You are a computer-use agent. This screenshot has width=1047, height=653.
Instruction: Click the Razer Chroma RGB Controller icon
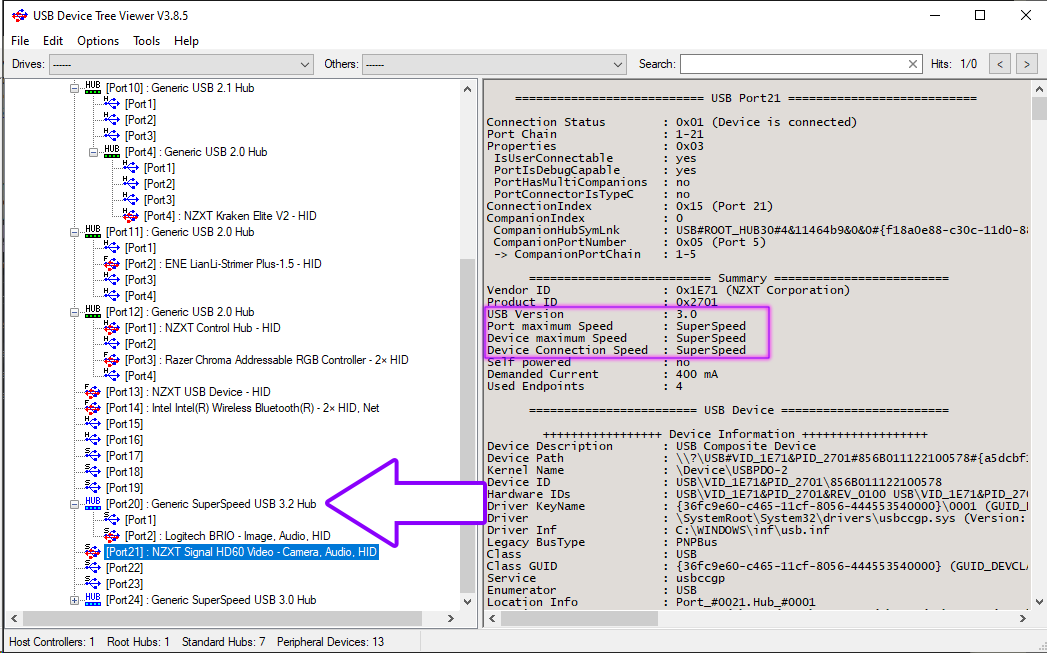tap(112, 360)
